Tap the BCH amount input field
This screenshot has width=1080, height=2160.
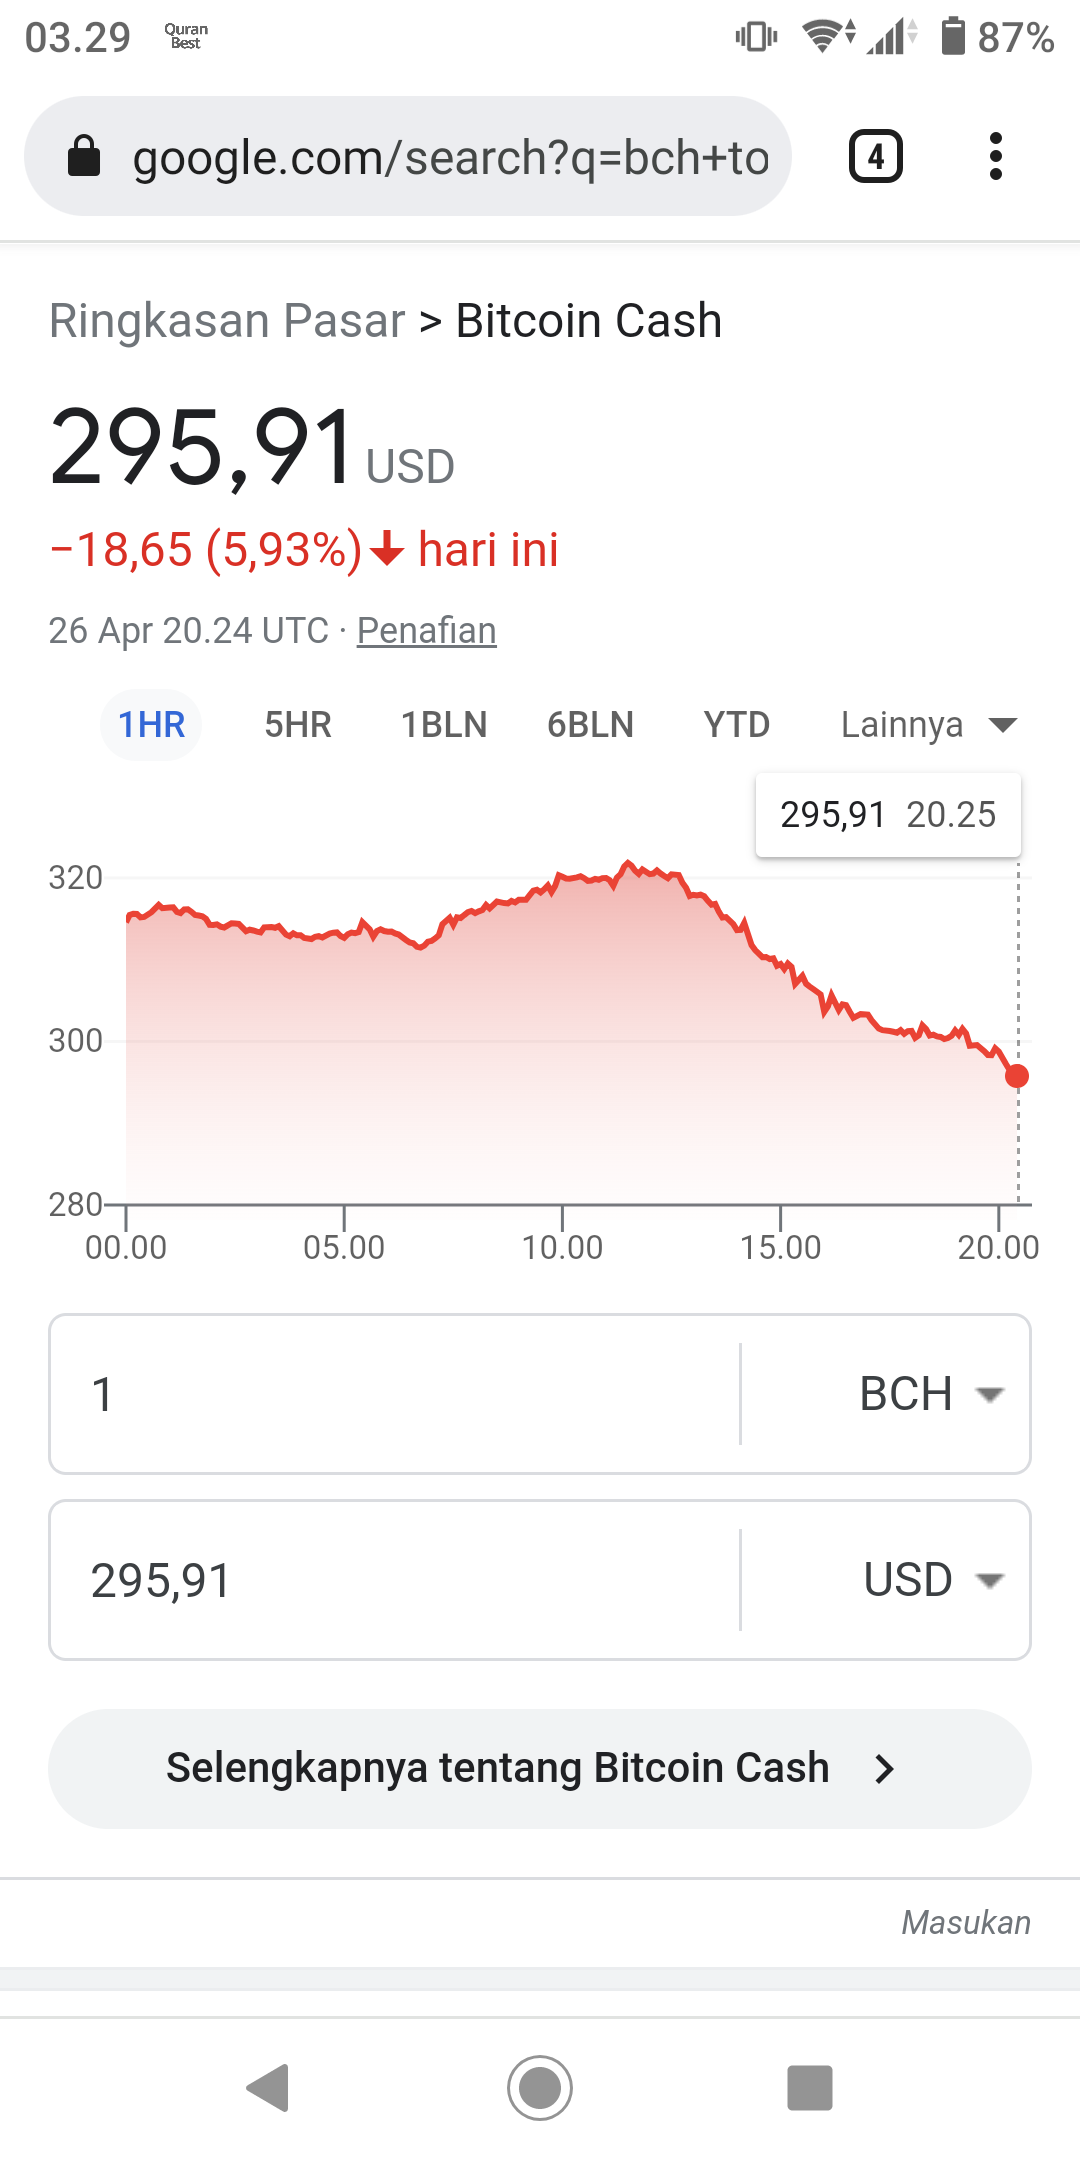coord(395,1394)
